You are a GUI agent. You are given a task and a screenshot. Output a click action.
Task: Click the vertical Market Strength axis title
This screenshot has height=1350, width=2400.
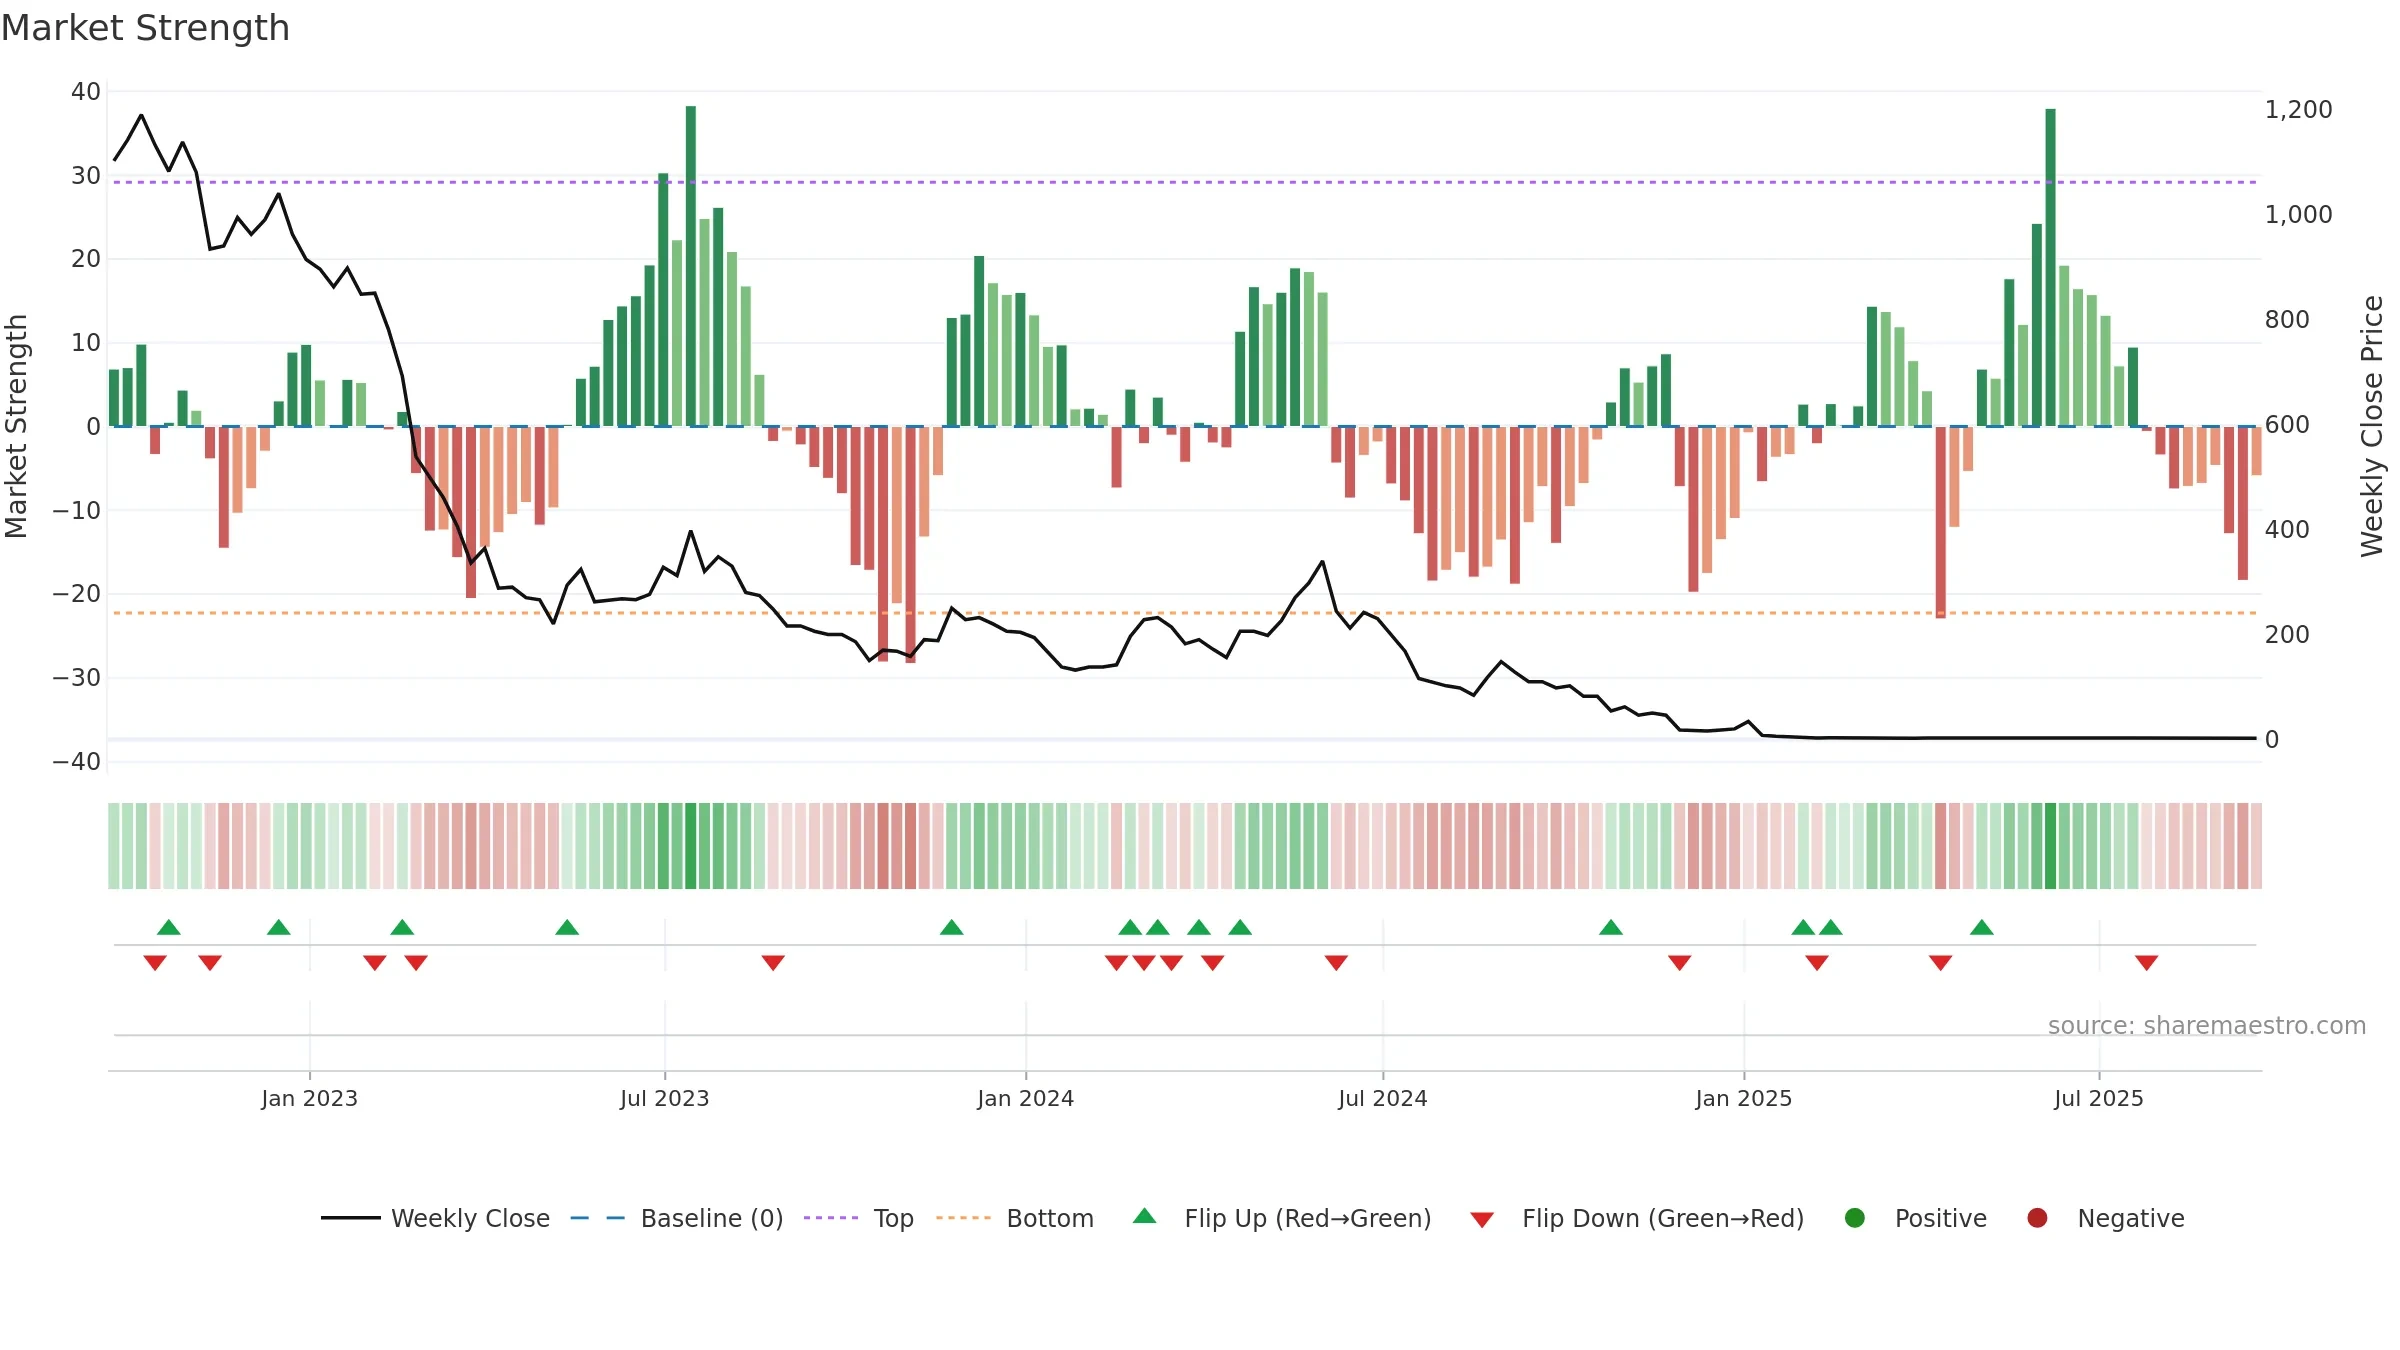click(x=16, y=426)
